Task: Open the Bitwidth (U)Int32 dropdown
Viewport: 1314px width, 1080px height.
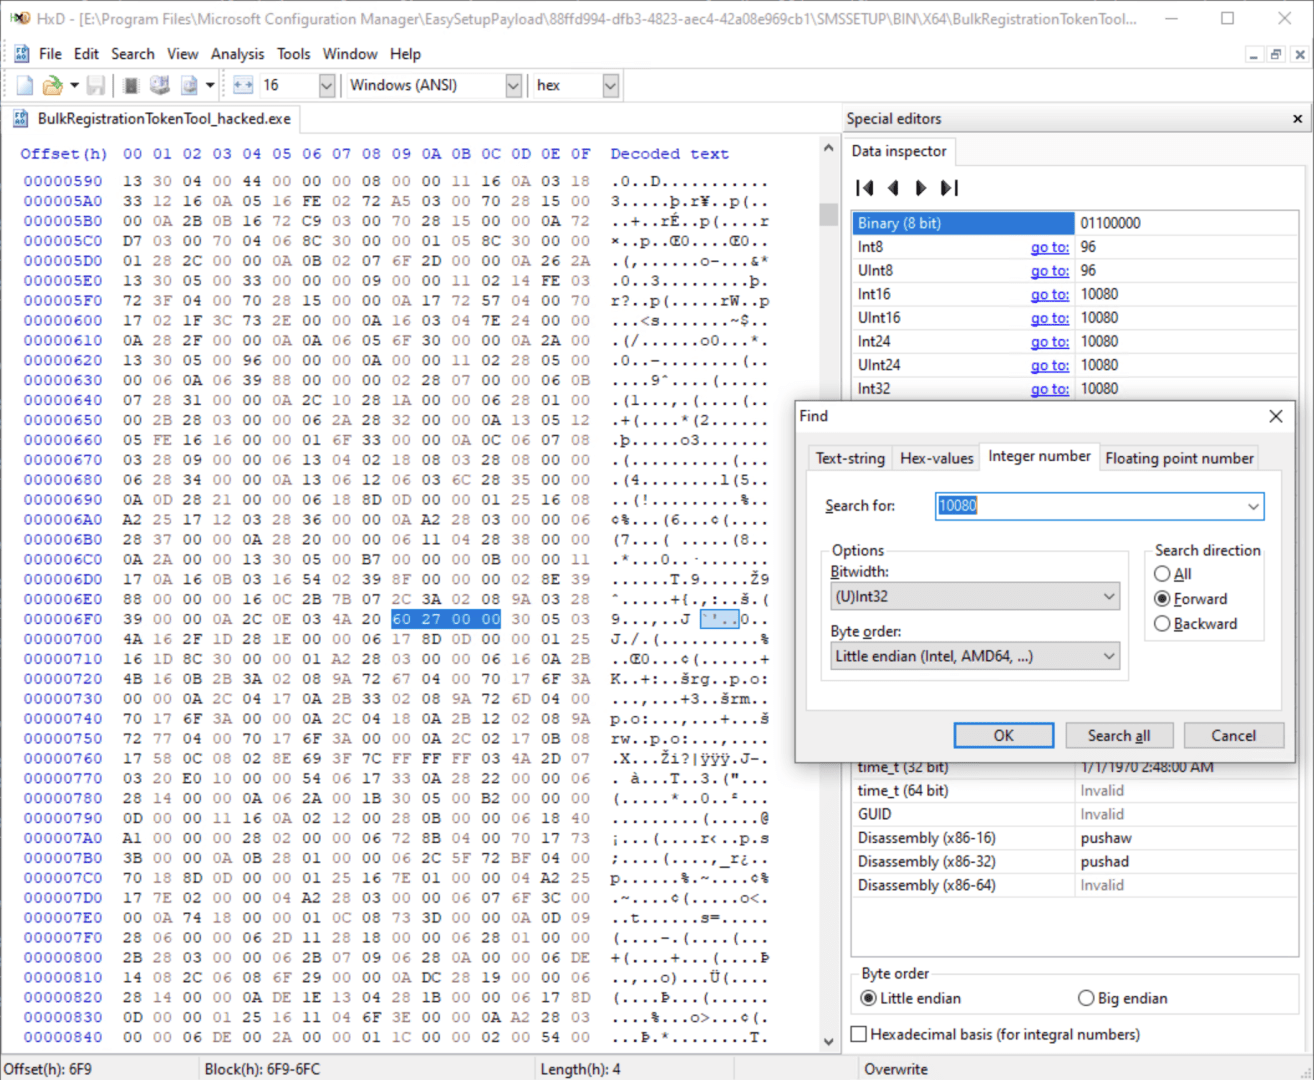Action: [x=974, y=597]
